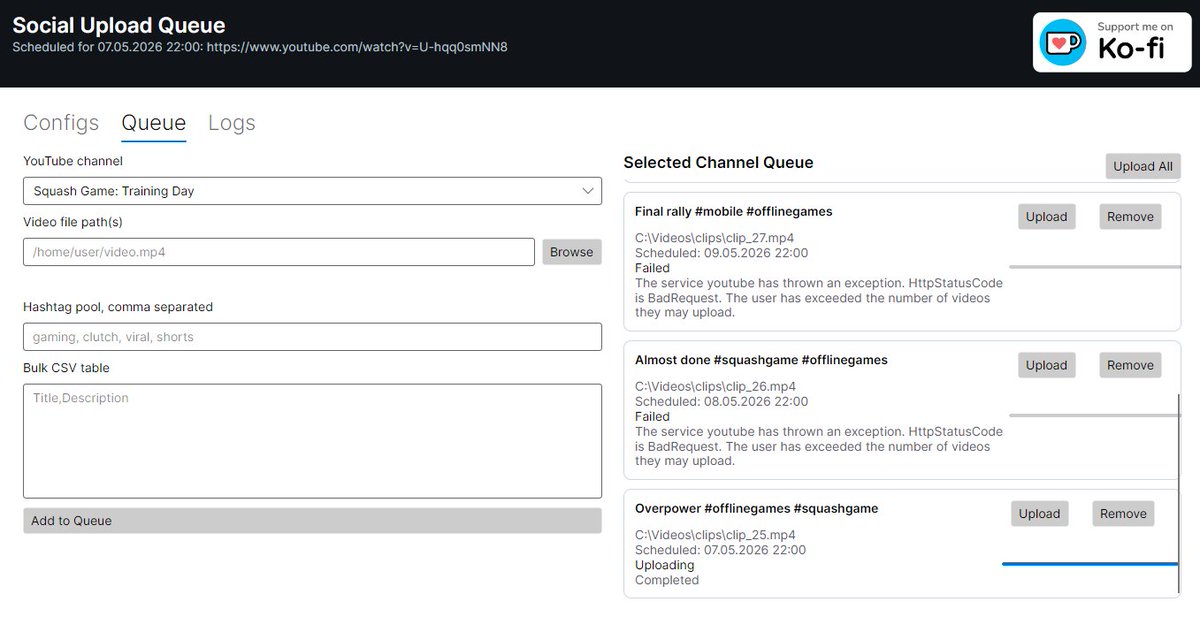Click the "Completed" status text
Image resolution: width=1200 pixels, height=617 pixels.
667,580
